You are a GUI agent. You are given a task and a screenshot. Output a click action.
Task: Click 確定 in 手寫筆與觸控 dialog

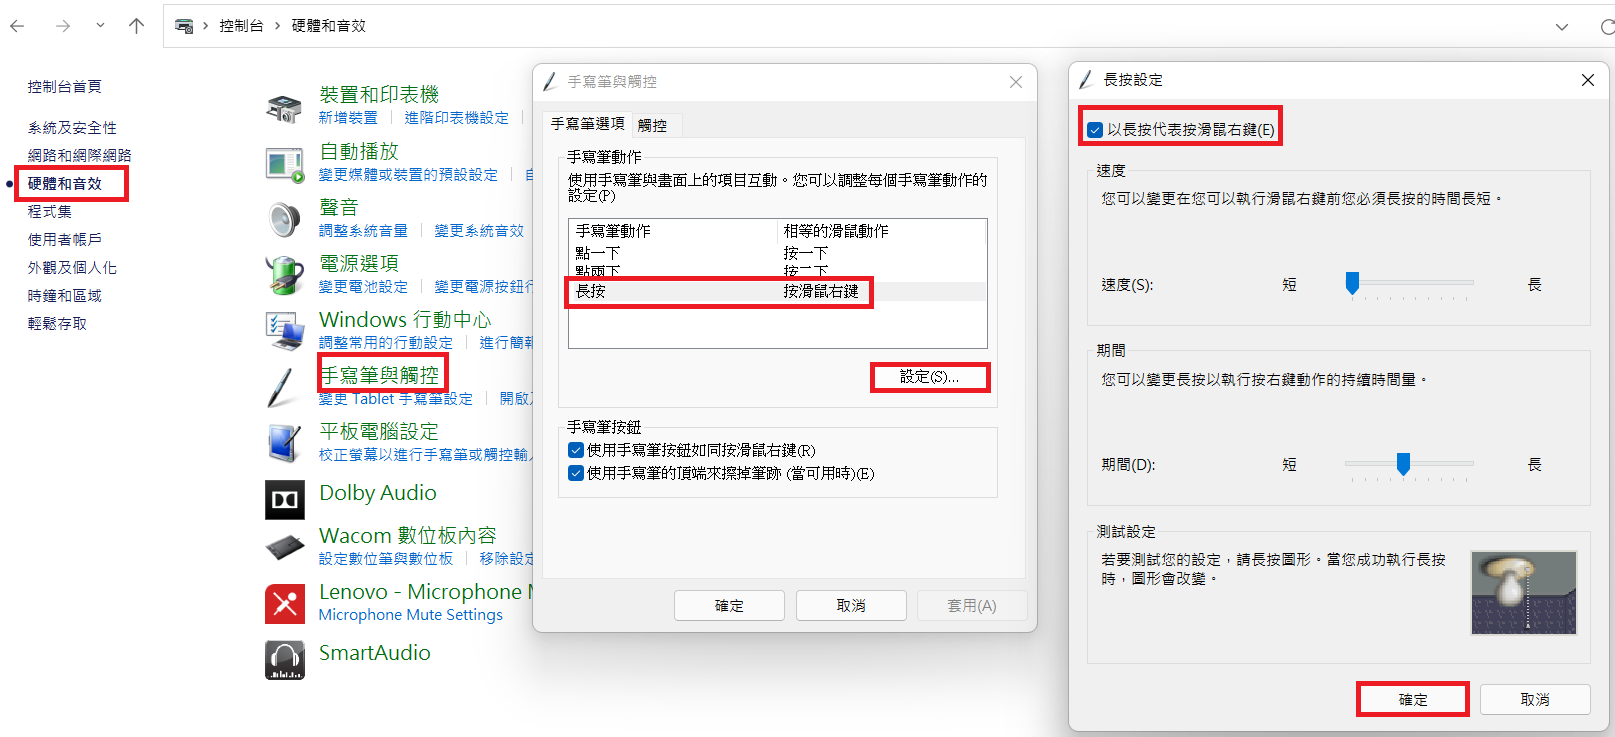(729, 606)
